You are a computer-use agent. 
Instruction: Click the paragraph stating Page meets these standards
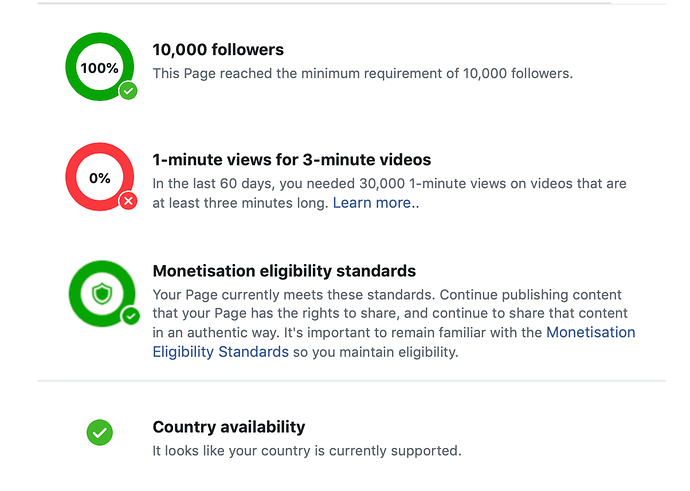pos(394,323)
